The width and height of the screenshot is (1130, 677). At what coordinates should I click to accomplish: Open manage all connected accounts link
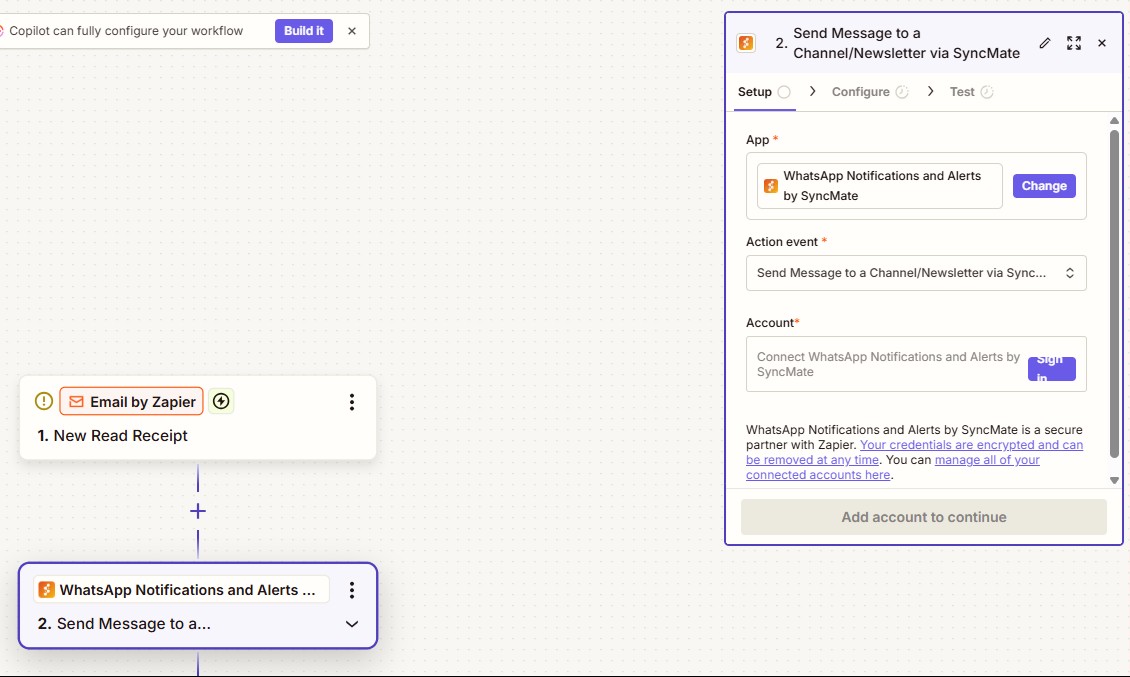tap(893, 467)
